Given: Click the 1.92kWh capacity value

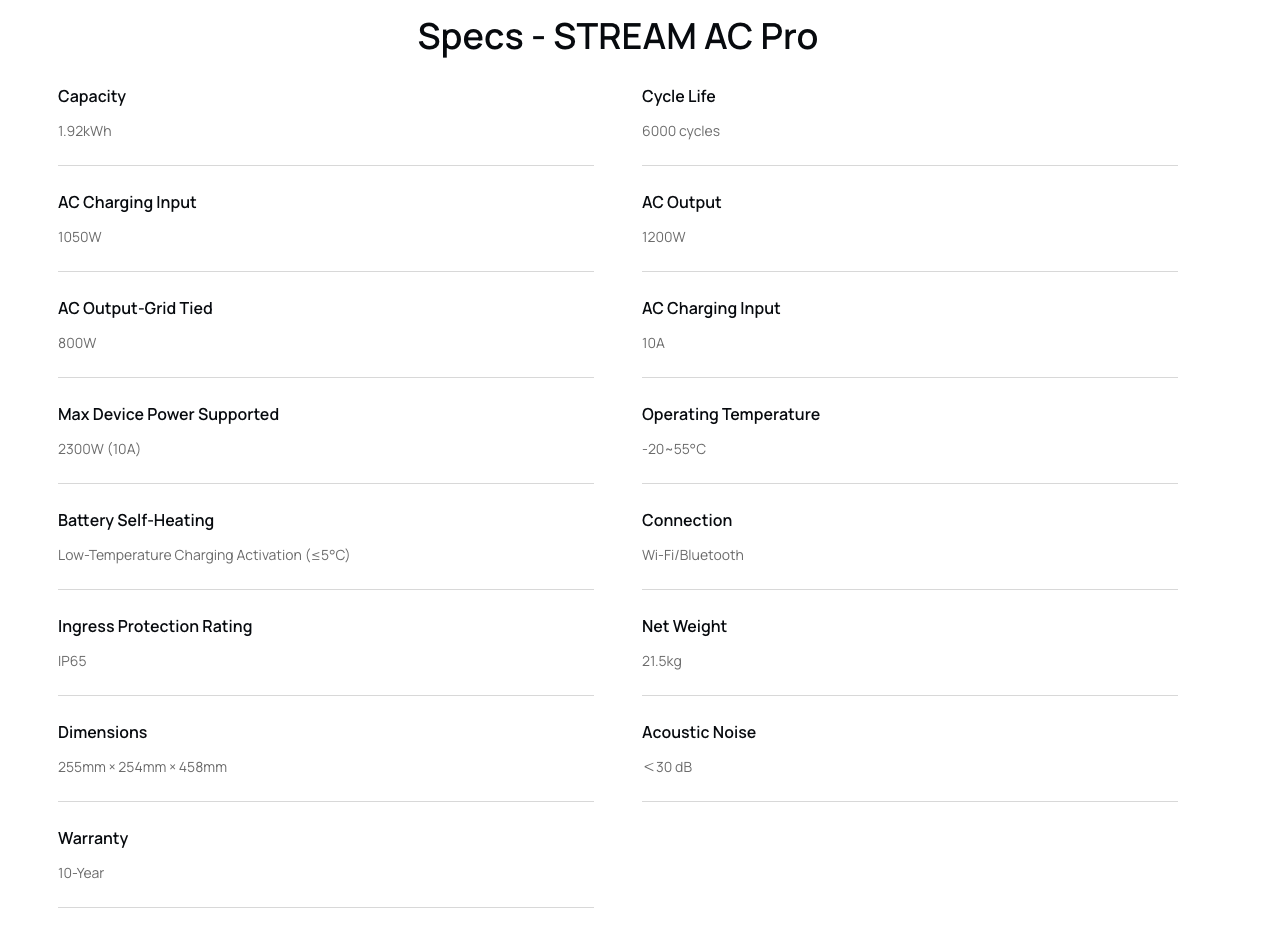Looking at the screenshot, I should [x=85, y=131].
